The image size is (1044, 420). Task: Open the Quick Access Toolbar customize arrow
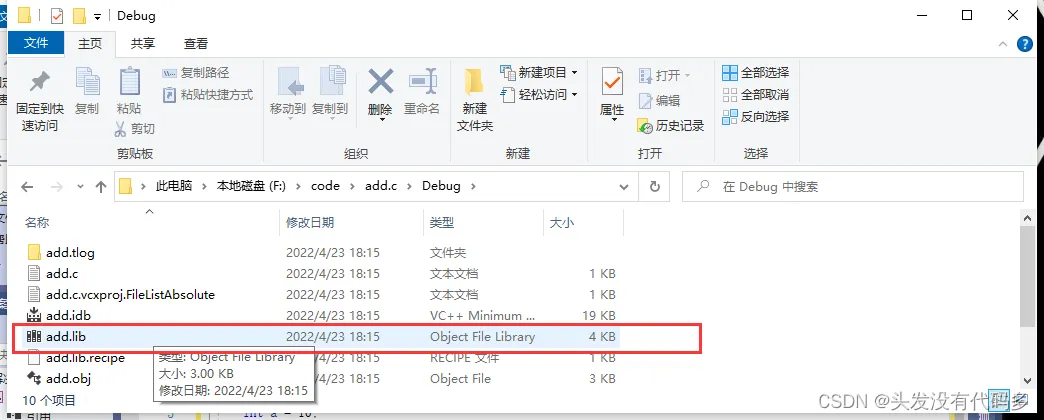[x=98, y=16]
